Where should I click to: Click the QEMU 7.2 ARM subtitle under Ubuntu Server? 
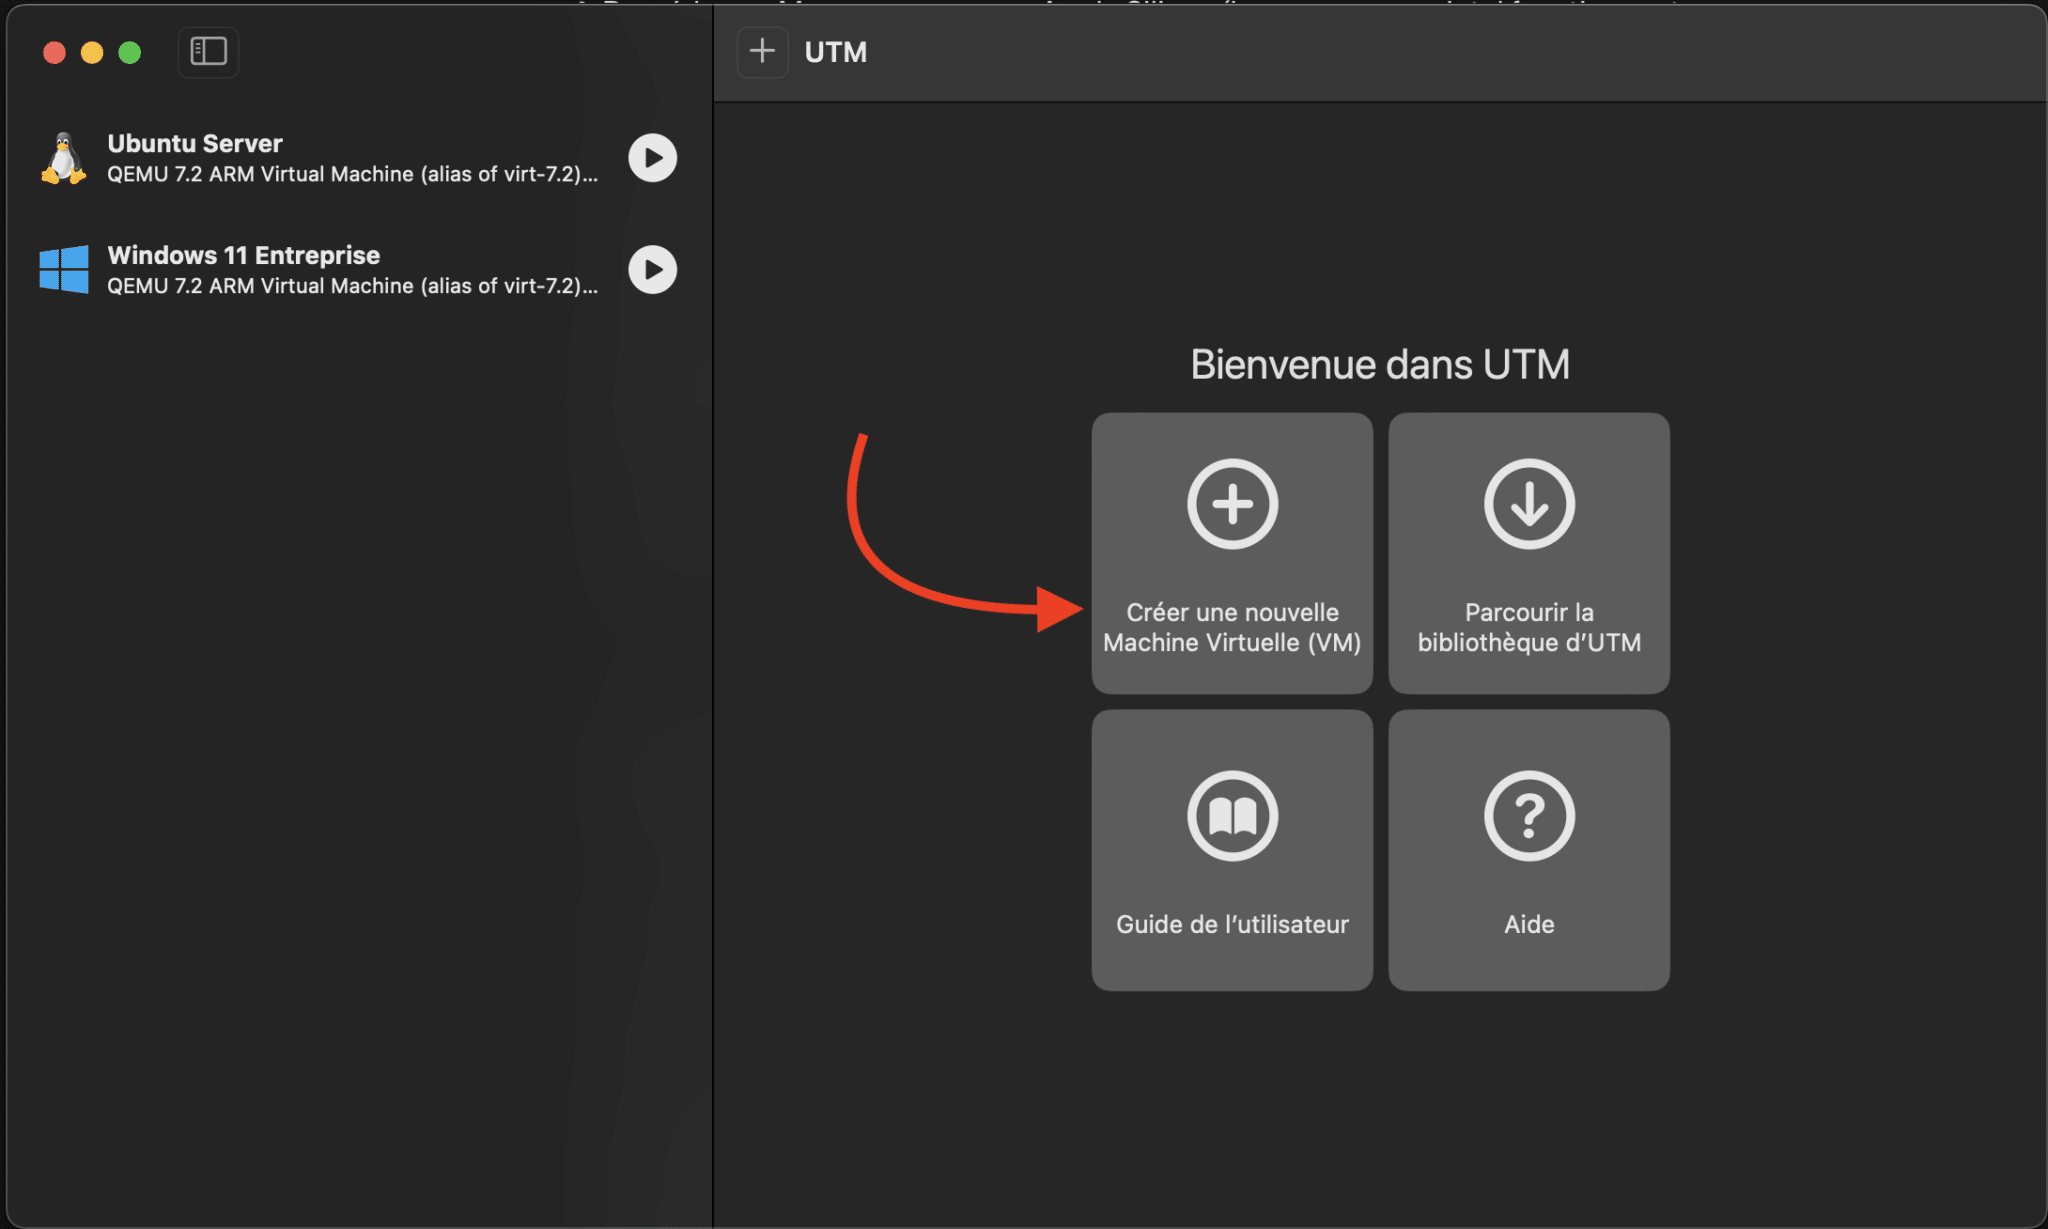point(352,174)
